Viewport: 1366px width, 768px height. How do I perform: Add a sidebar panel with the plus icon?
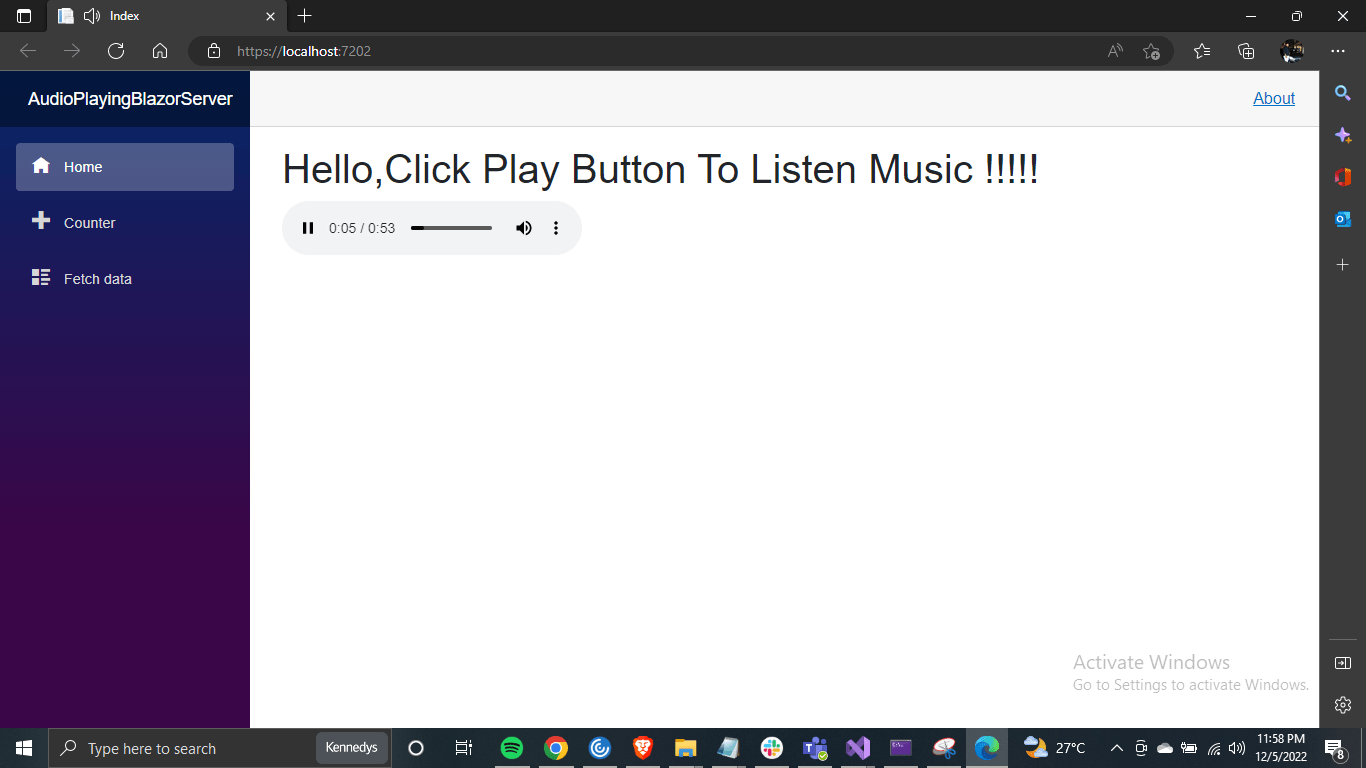pos(1342,264)
